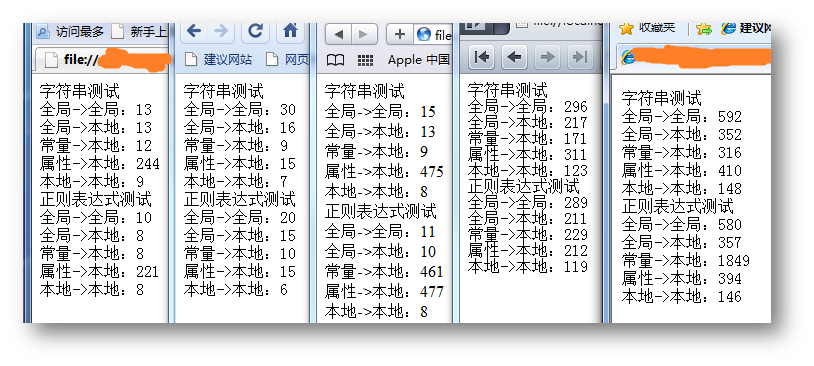Click the 常量->本地：1849 result line
Viewport: 814px width, 366px height.
(x=686, y=261)
